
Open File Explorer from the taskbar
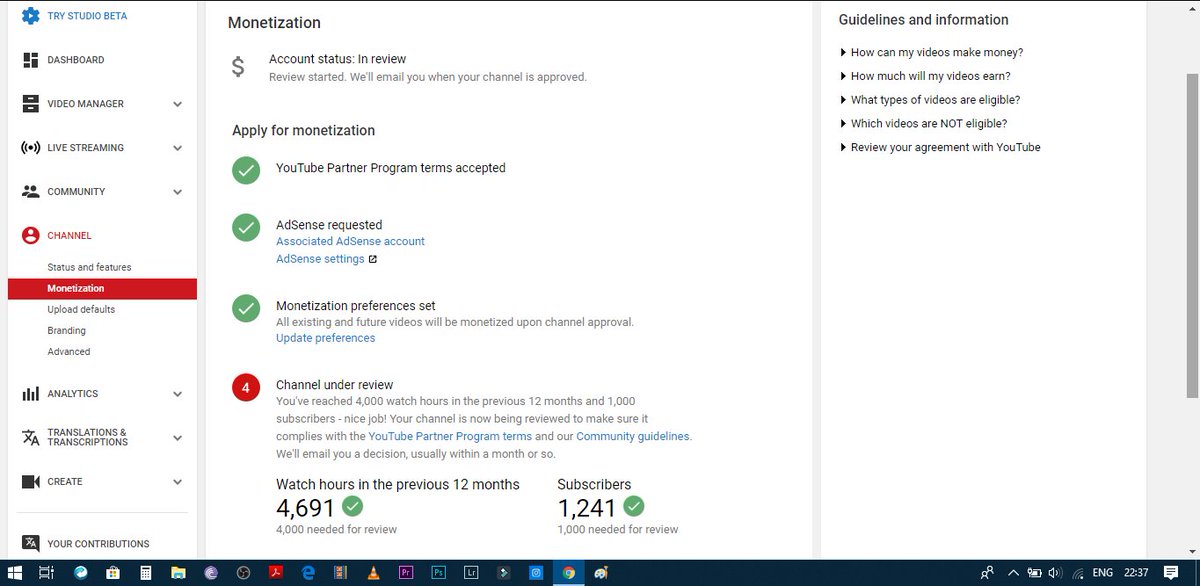pyautogui.click(x=178, y=573)
